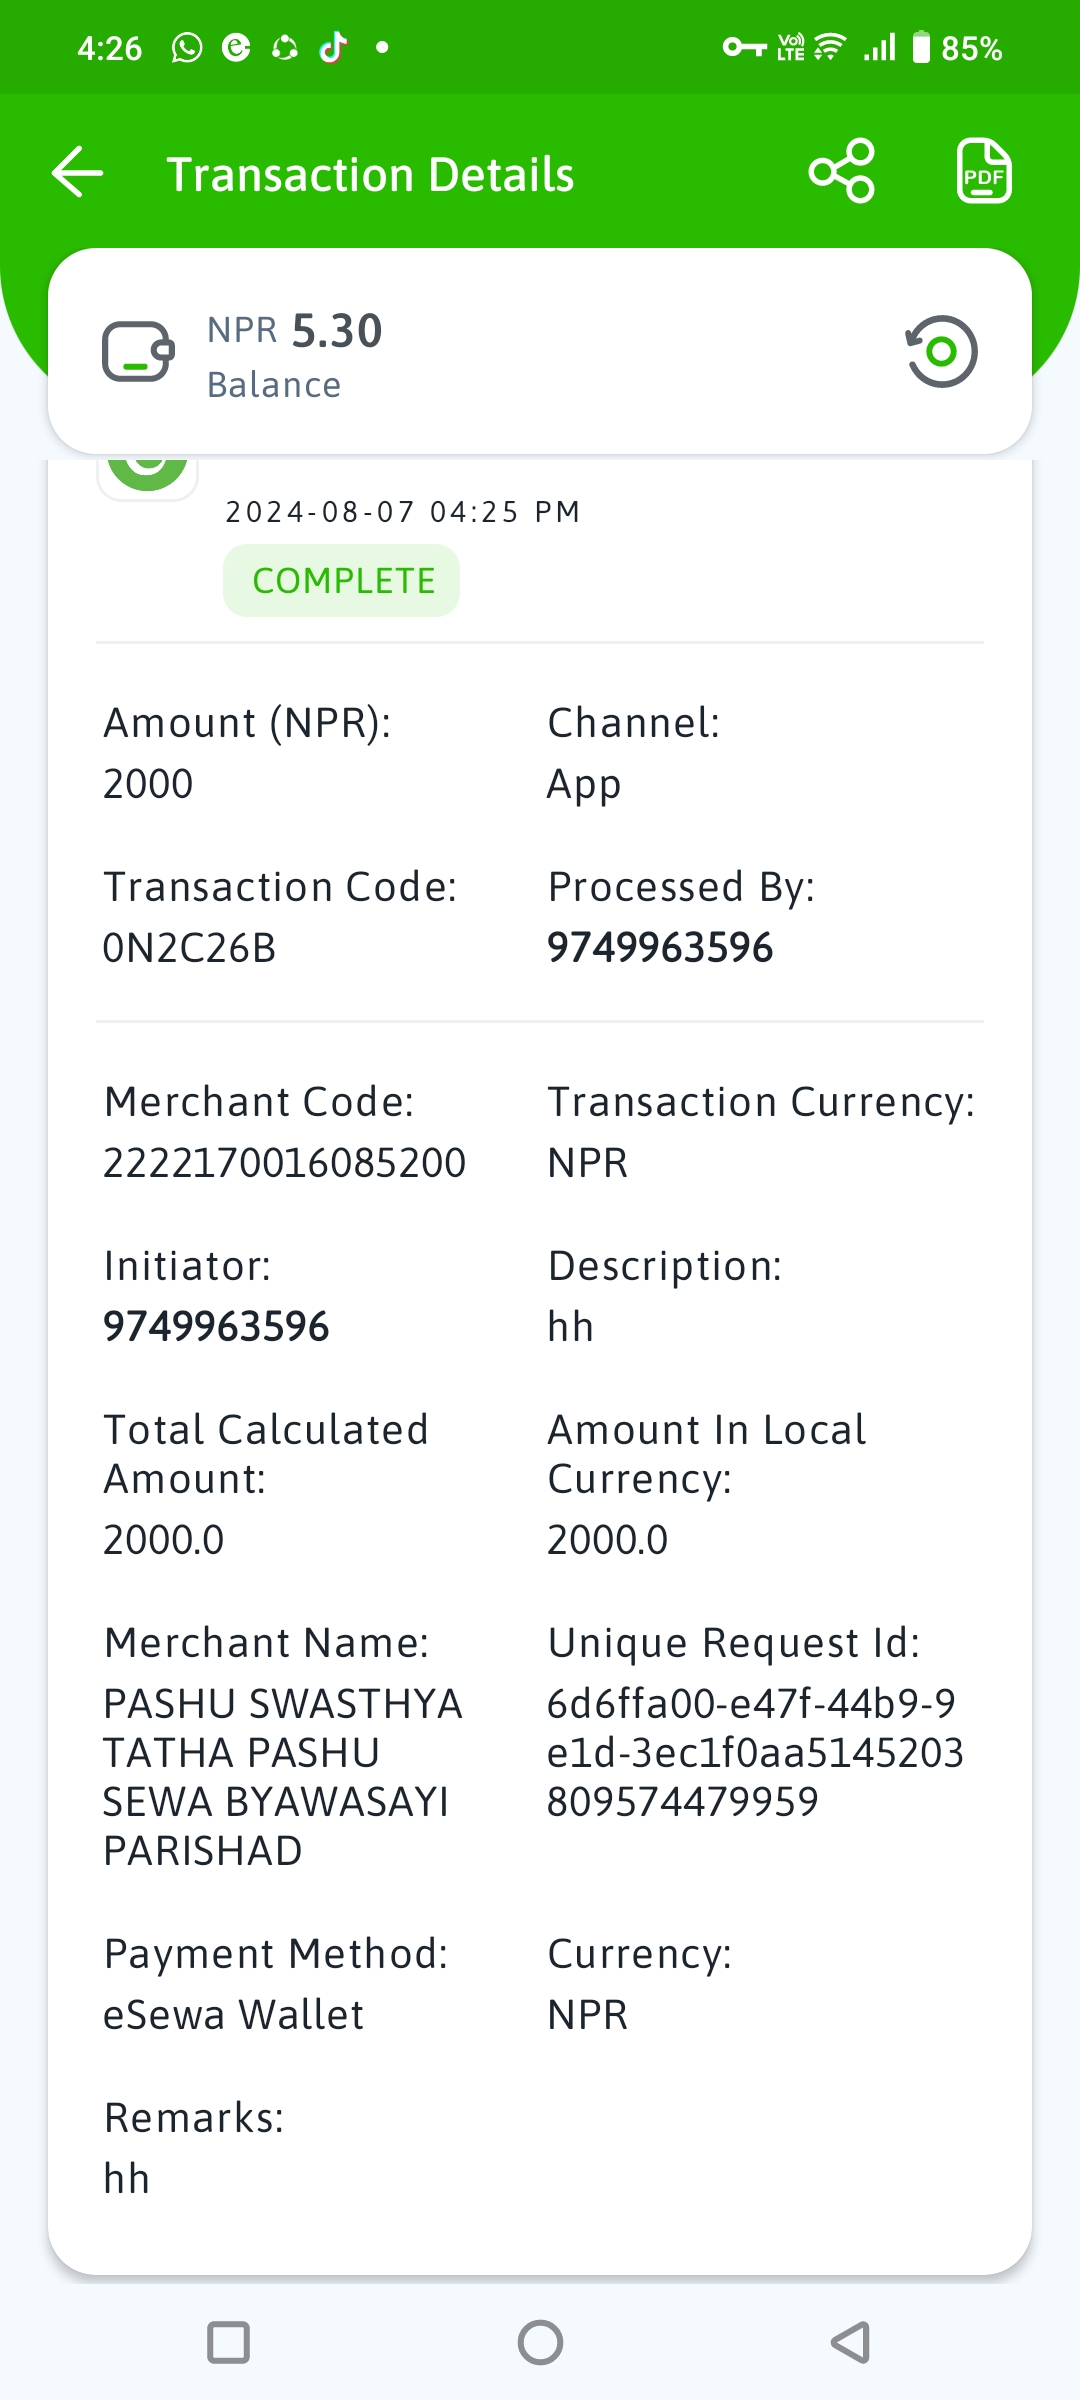Tap the Android back triangle
Viewport: 1080px width, 2400px height.
851,2342
